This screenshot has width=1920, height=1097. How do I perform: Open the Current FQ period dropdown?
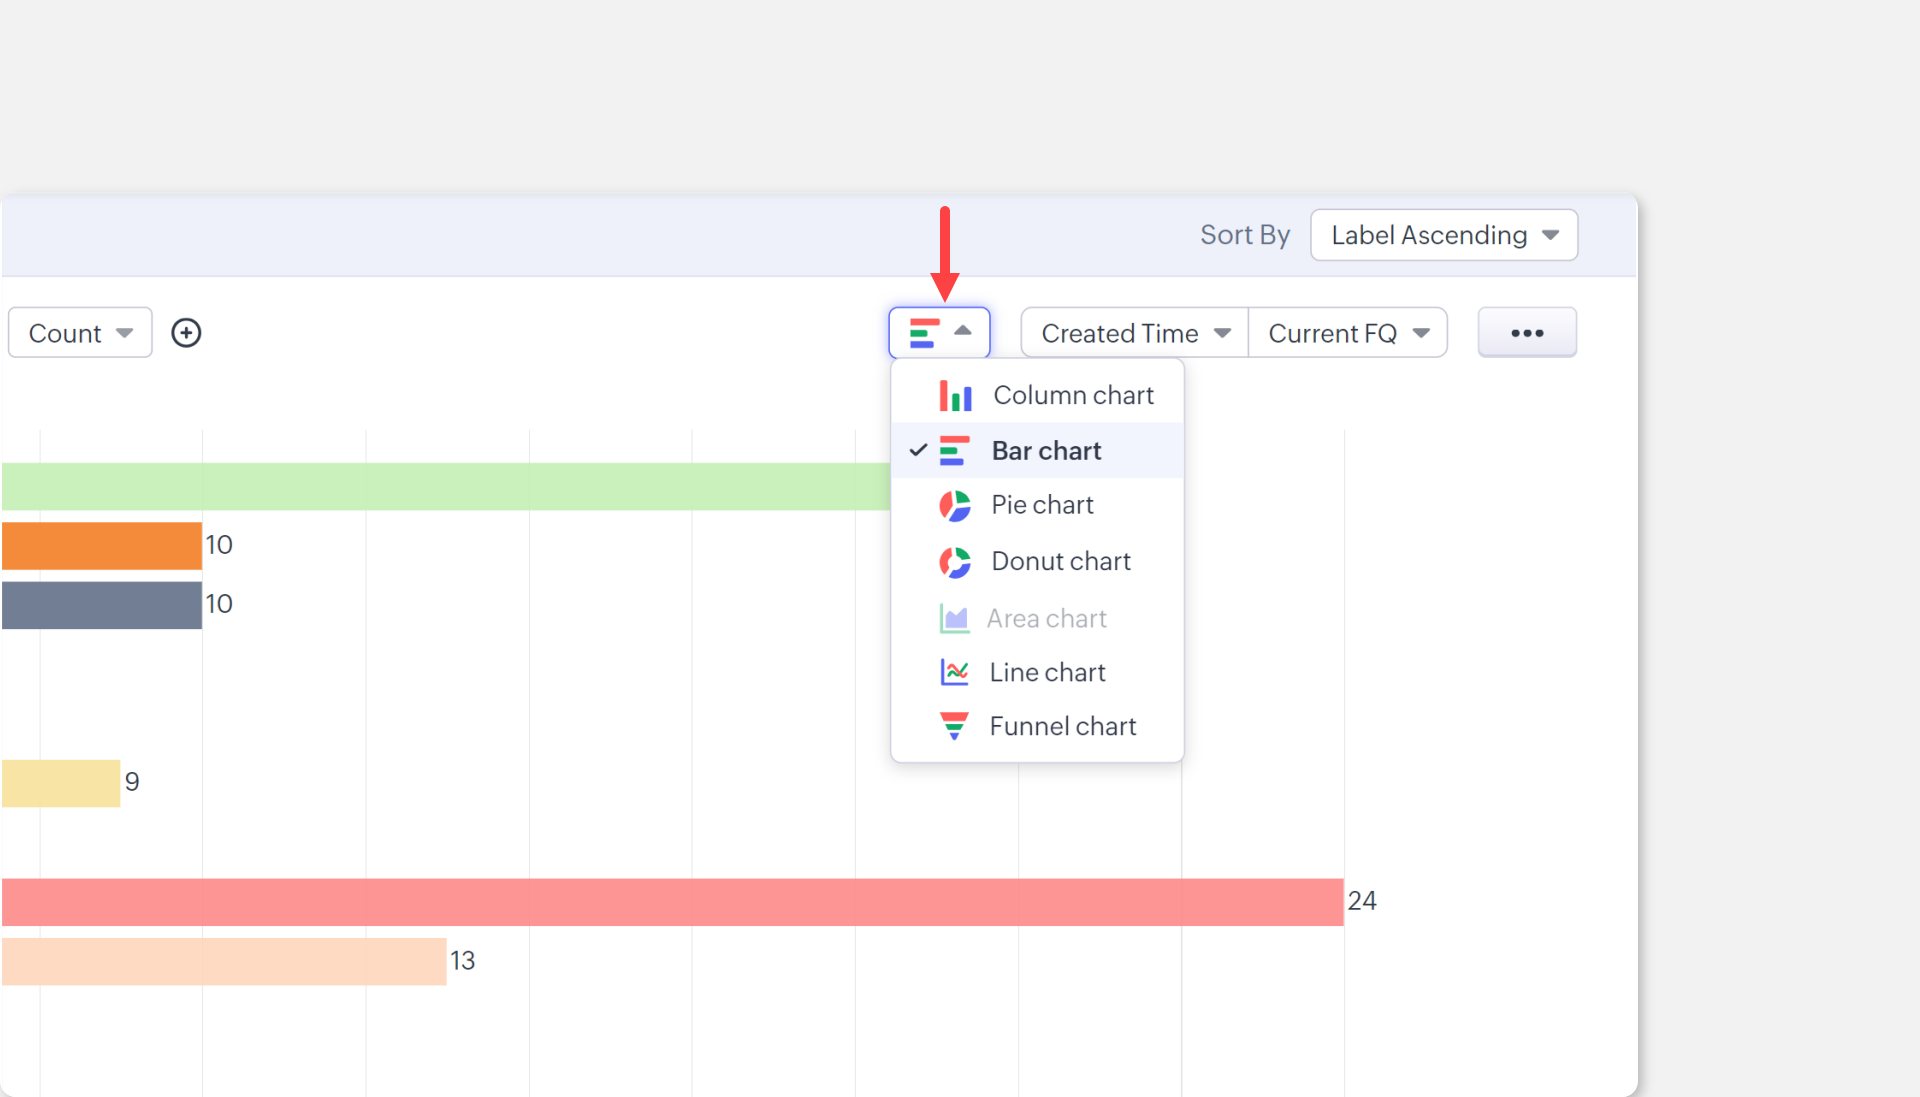(1347, 333)
